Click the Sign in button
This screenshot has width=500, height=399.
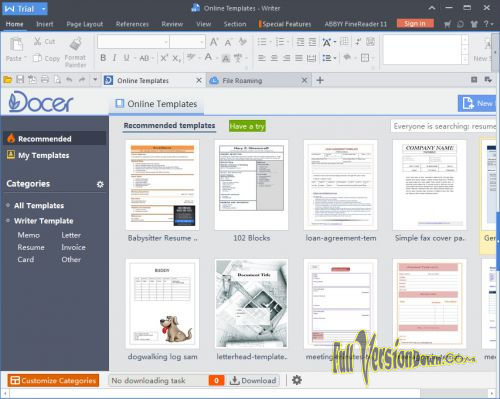pyautogui.click(x=415, y=23)
